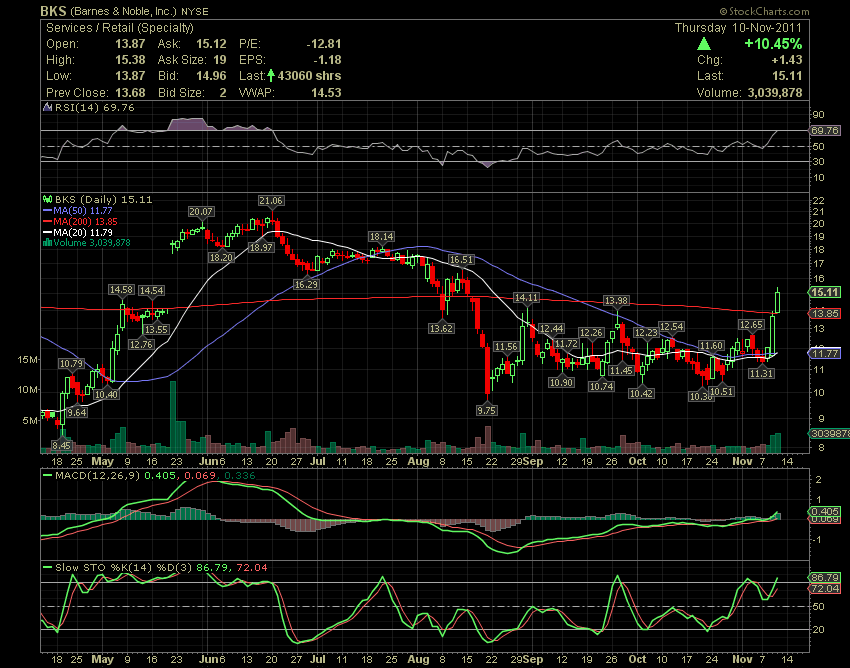This screenshot has width=850, height=668.
Task: Click the 0.405 MACD tag on right axis
Action: point(825,511)
